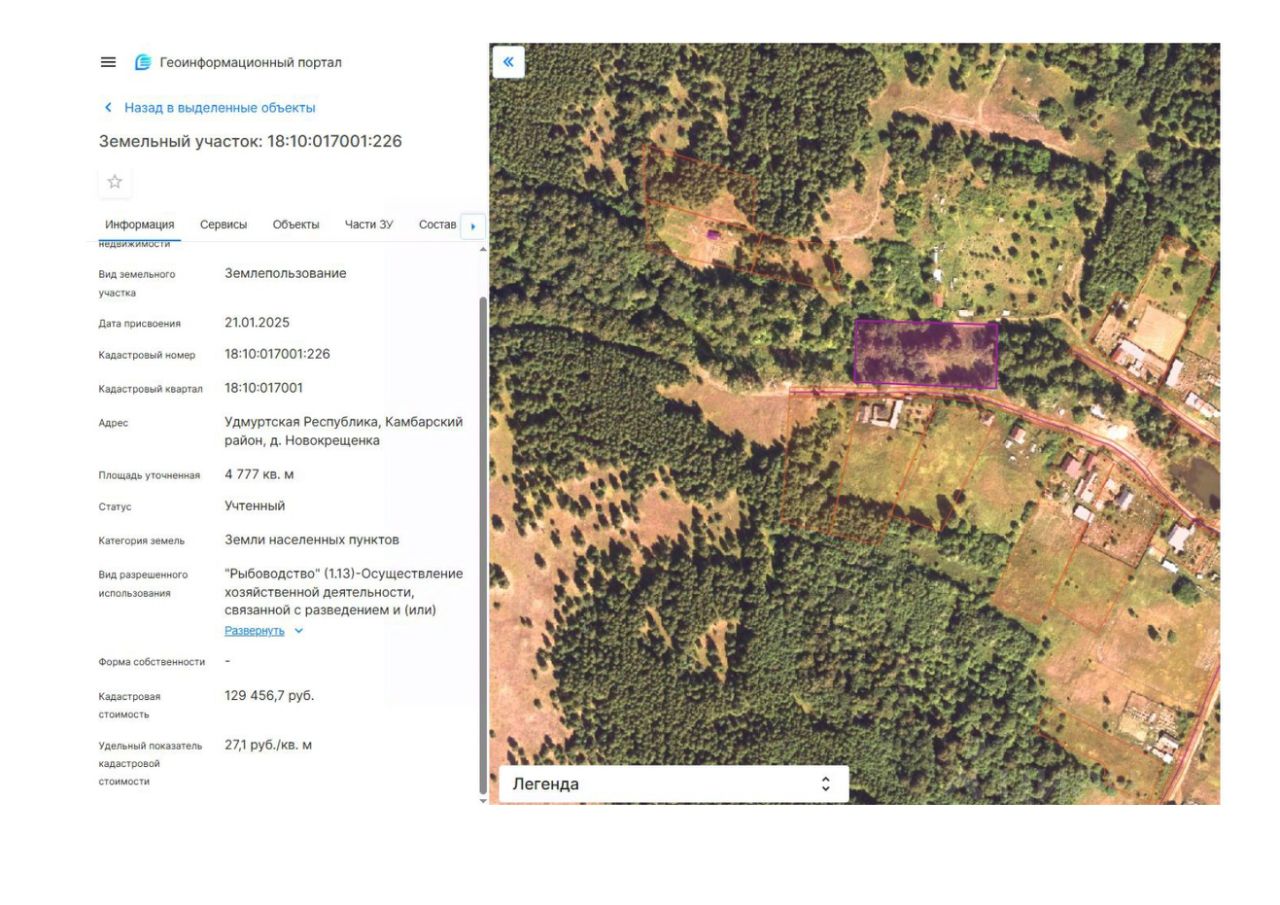Click the scrollbar up arrow

click(484, 248)
